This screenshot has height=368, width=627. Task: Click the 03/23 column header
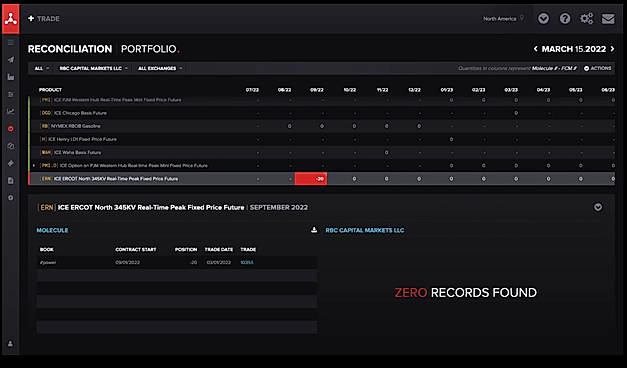point(511,90)
